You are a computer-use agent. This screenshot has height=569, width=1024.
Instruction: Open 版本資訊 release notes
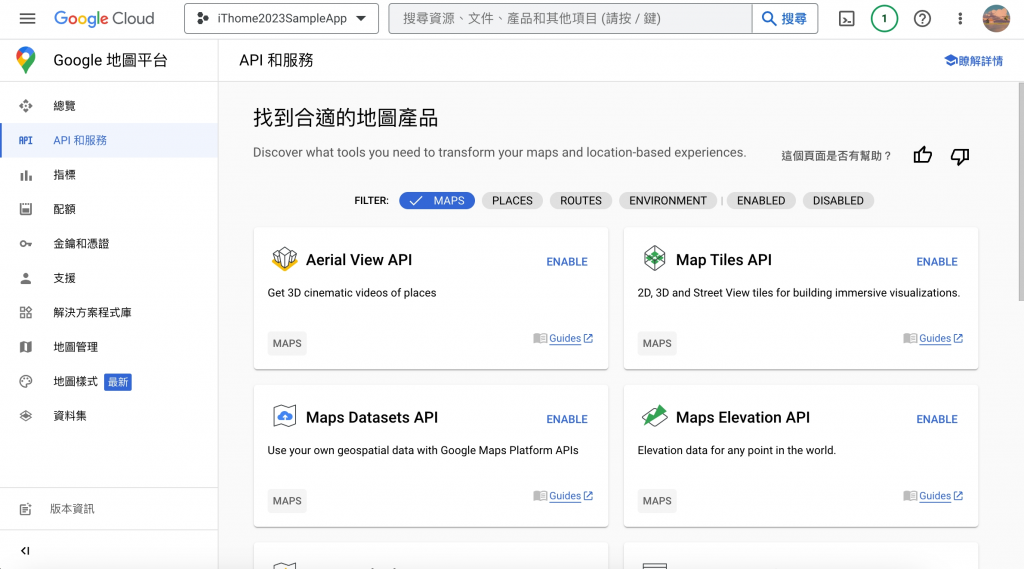pyautogui.click(x=109, y=509)
